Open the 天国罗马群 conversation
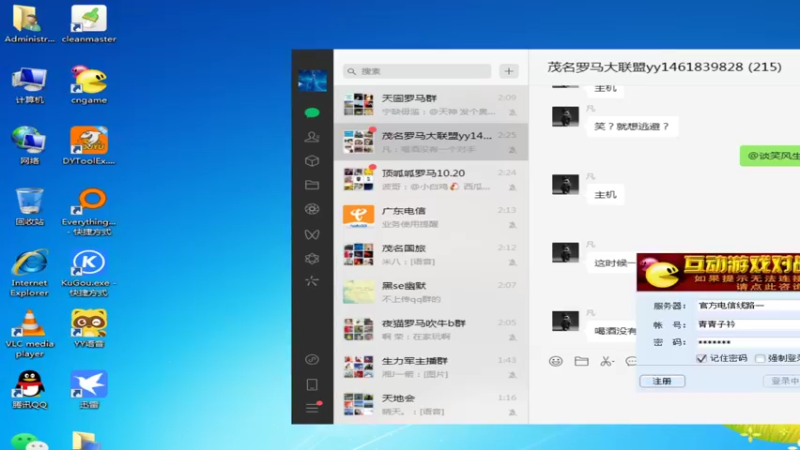This screenshot has width=800, height=450. pyautogui.click(x=431, y=104)
